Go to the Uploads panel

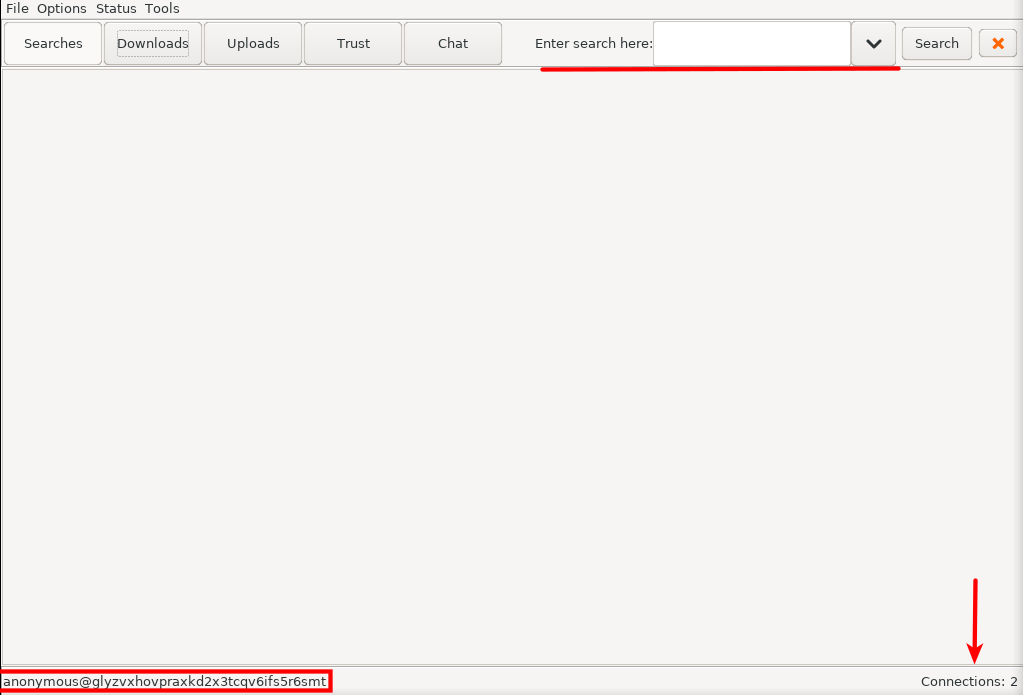pos(253,43)
